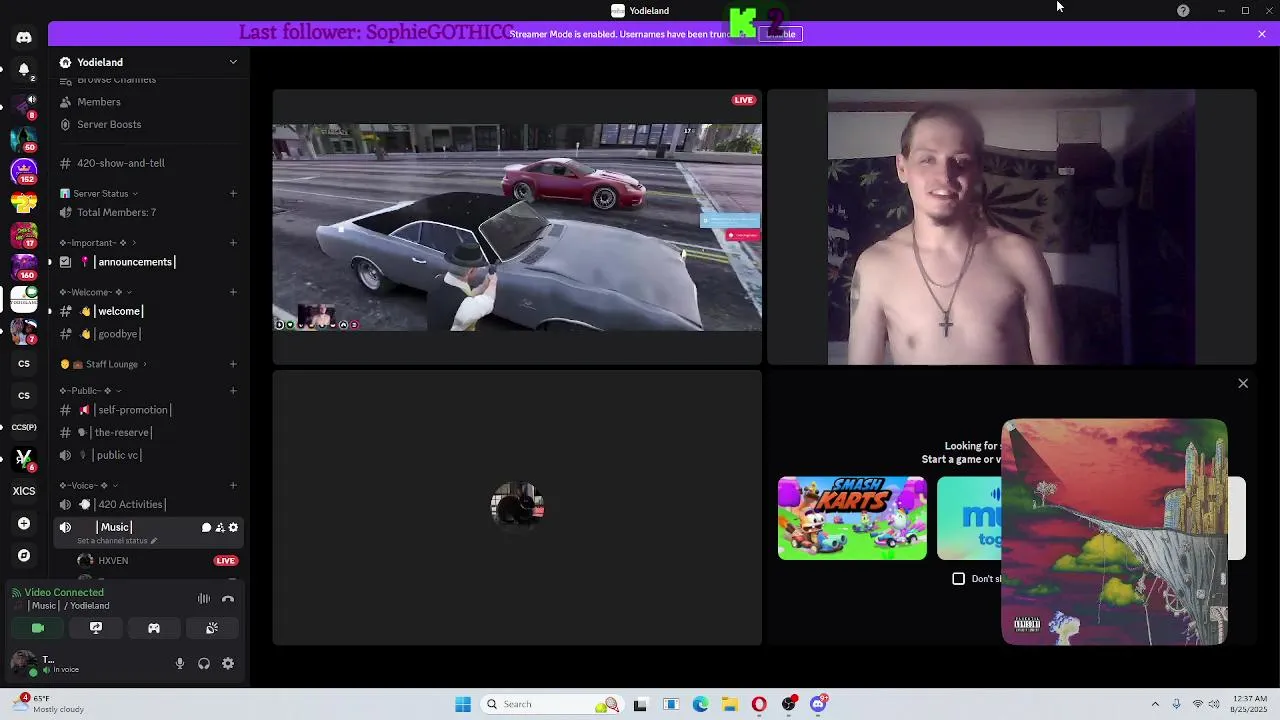This screenshot has height=720, width=1280.
Task: Click the Windows taskbar Search box
Action: [551, 704]
